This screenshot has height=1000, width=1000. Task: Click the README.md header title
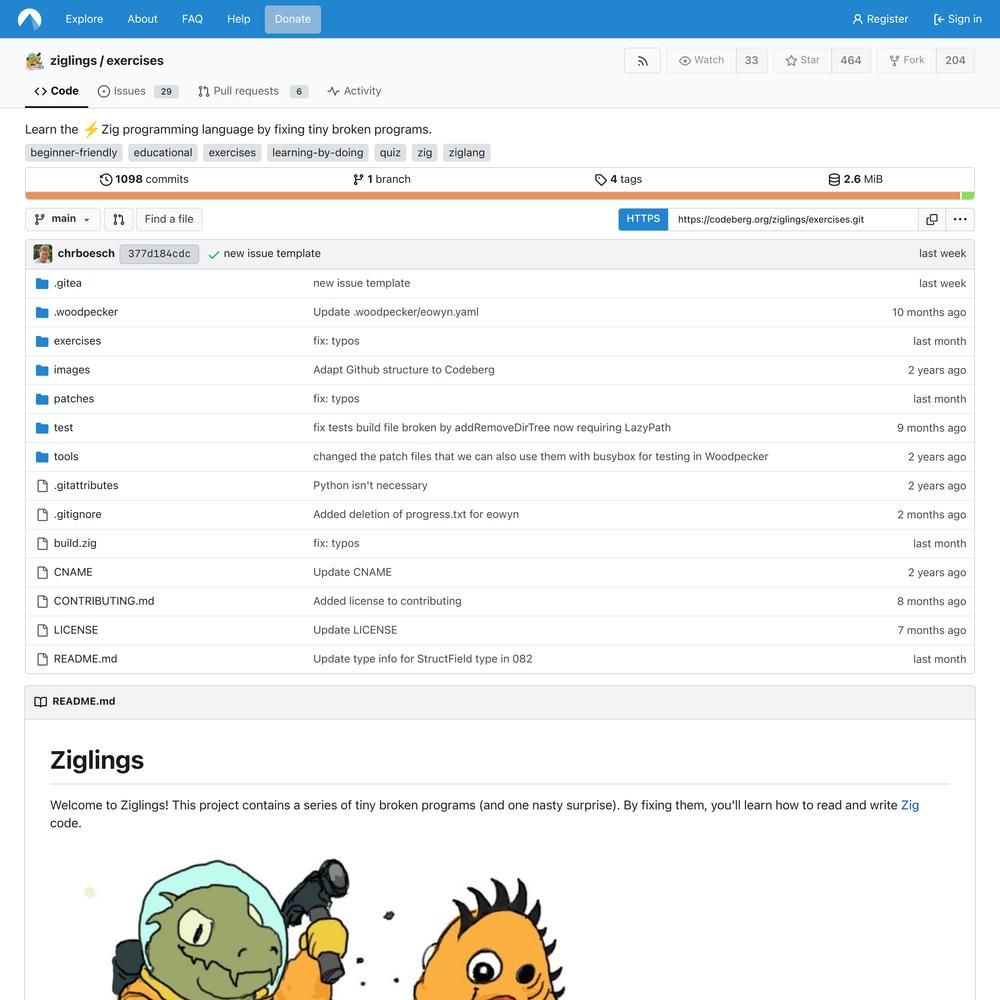point(84,701)
